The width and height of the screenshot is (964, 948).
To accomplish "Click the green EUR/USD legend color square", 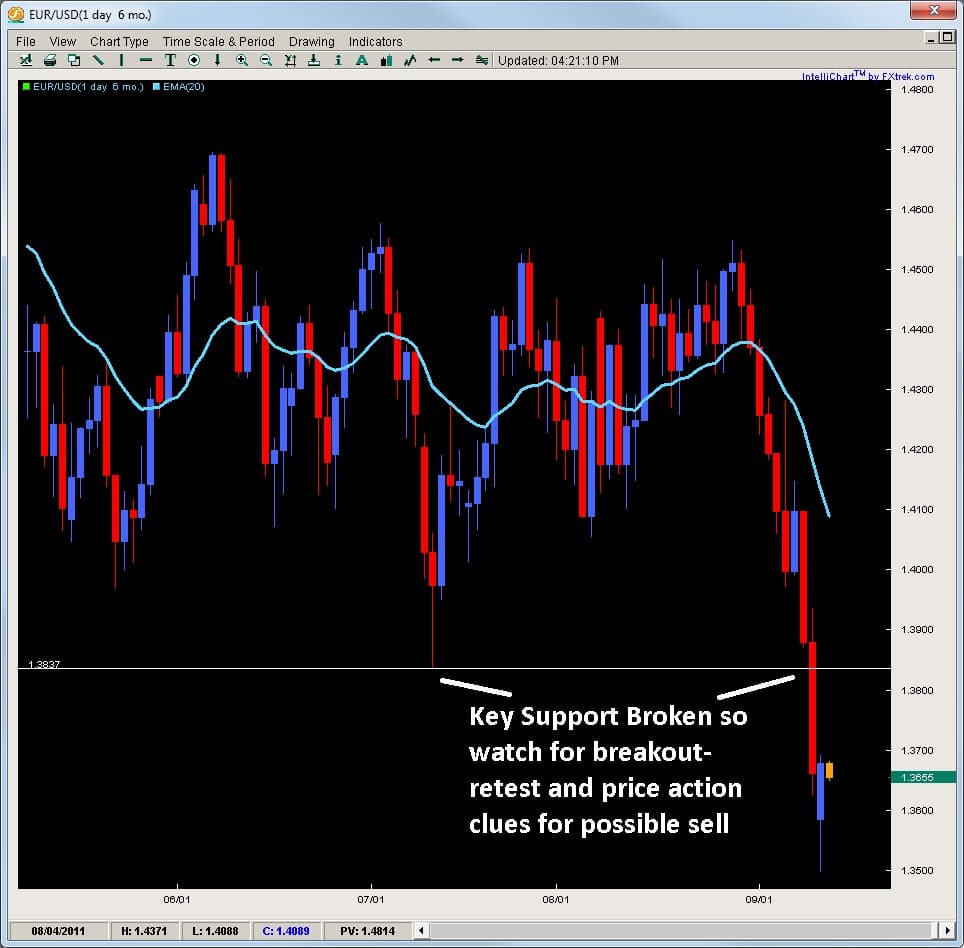I will point(26,87).
